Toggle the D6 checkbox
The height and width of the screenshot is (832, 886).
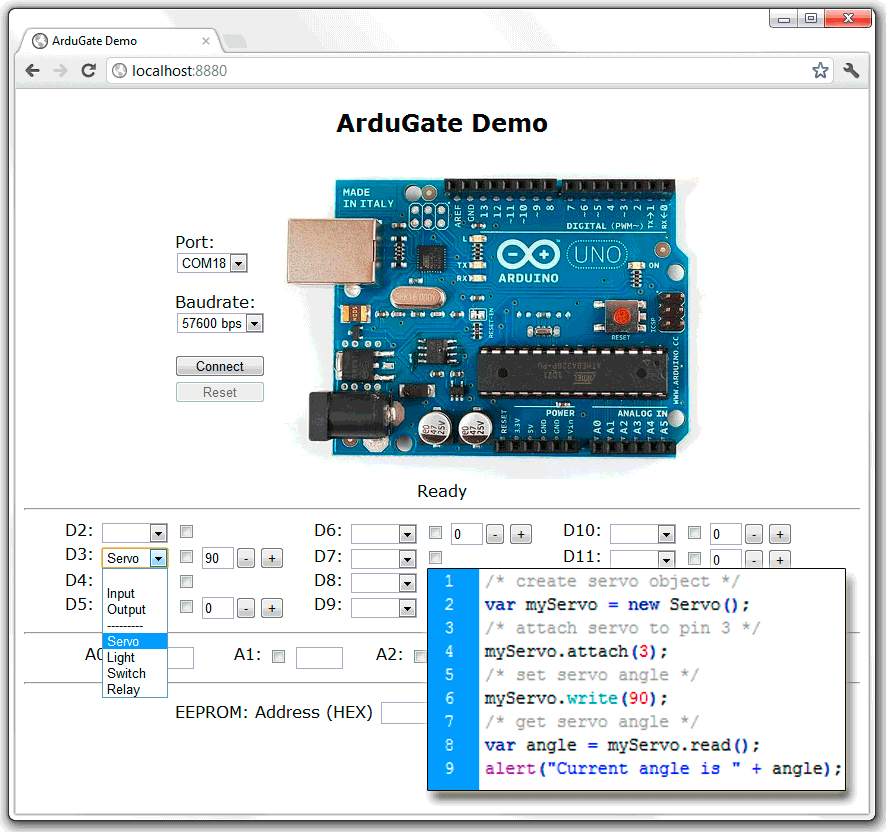click(x=435, y=532)
